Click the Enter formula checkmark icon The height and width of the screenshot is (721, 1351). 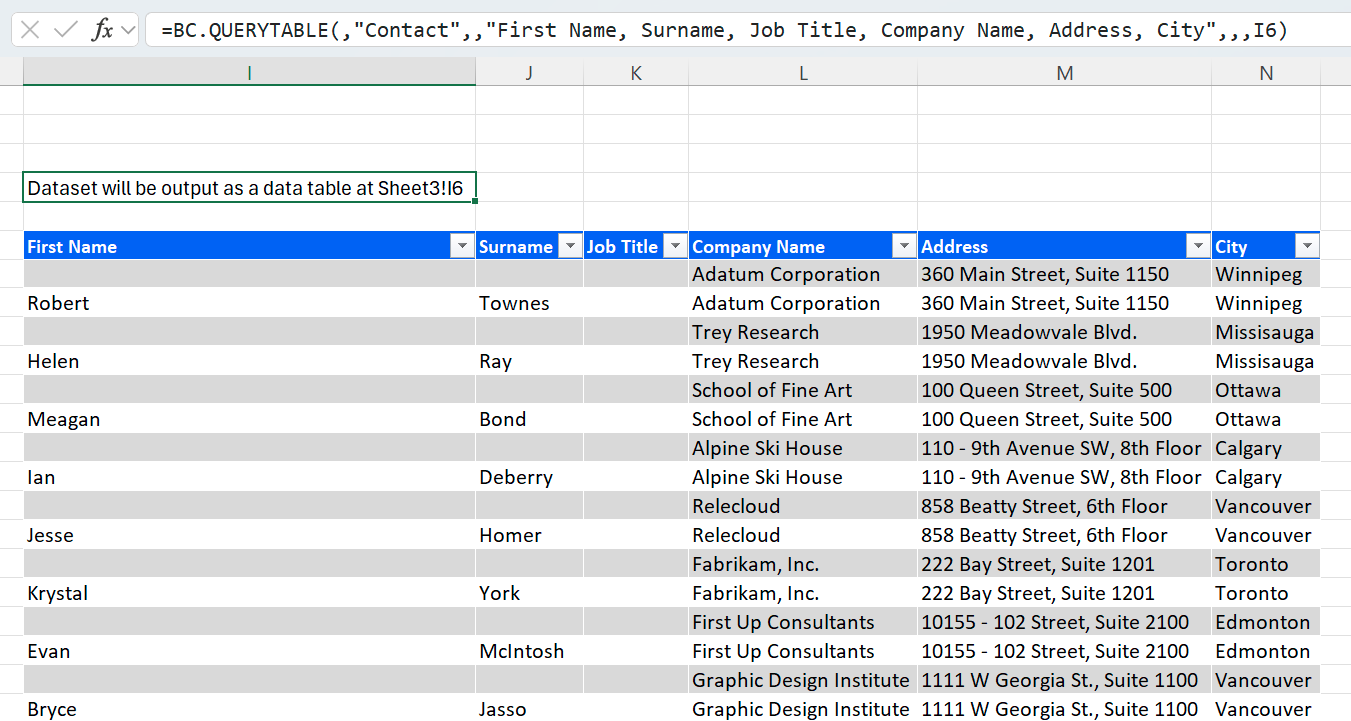pos(66,30)
